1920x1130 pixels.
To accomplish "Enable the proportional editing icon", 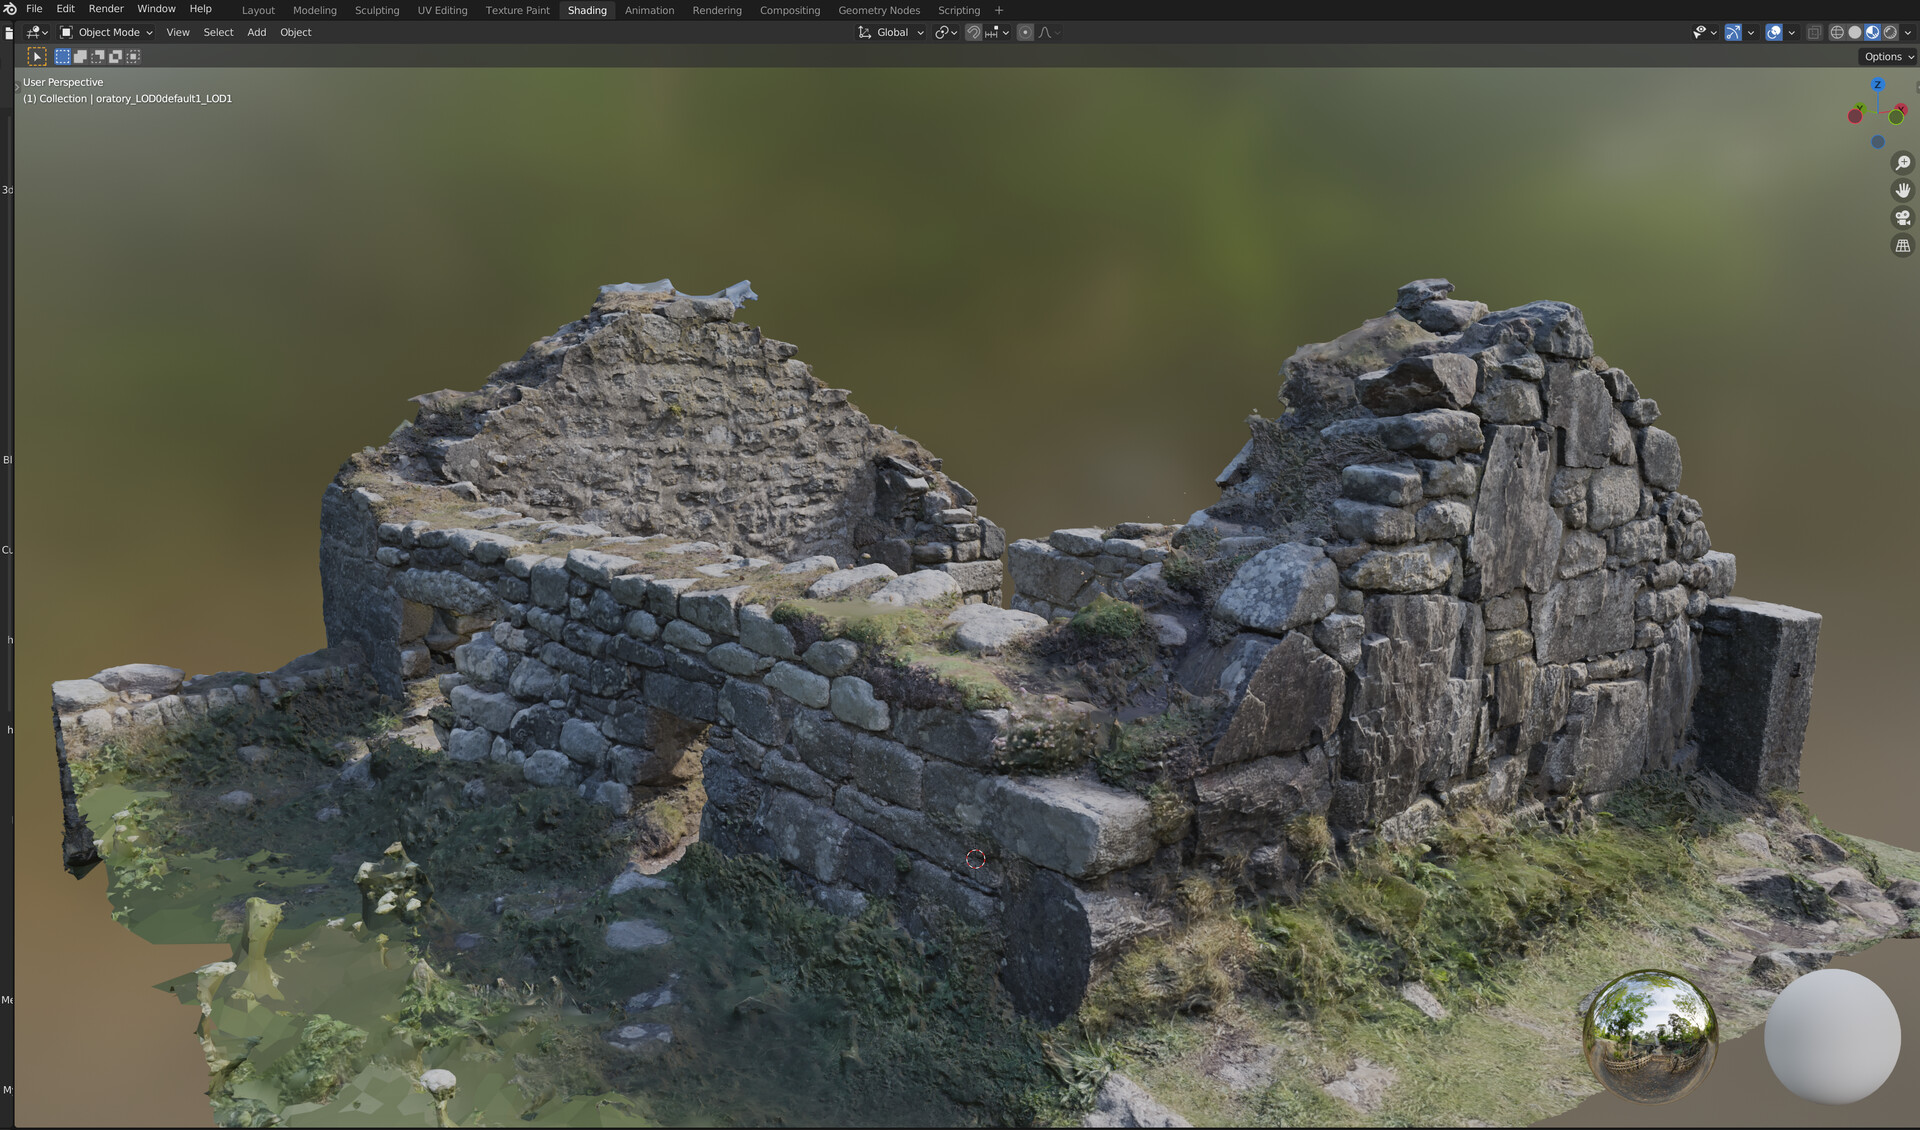I will point(1025,32).
